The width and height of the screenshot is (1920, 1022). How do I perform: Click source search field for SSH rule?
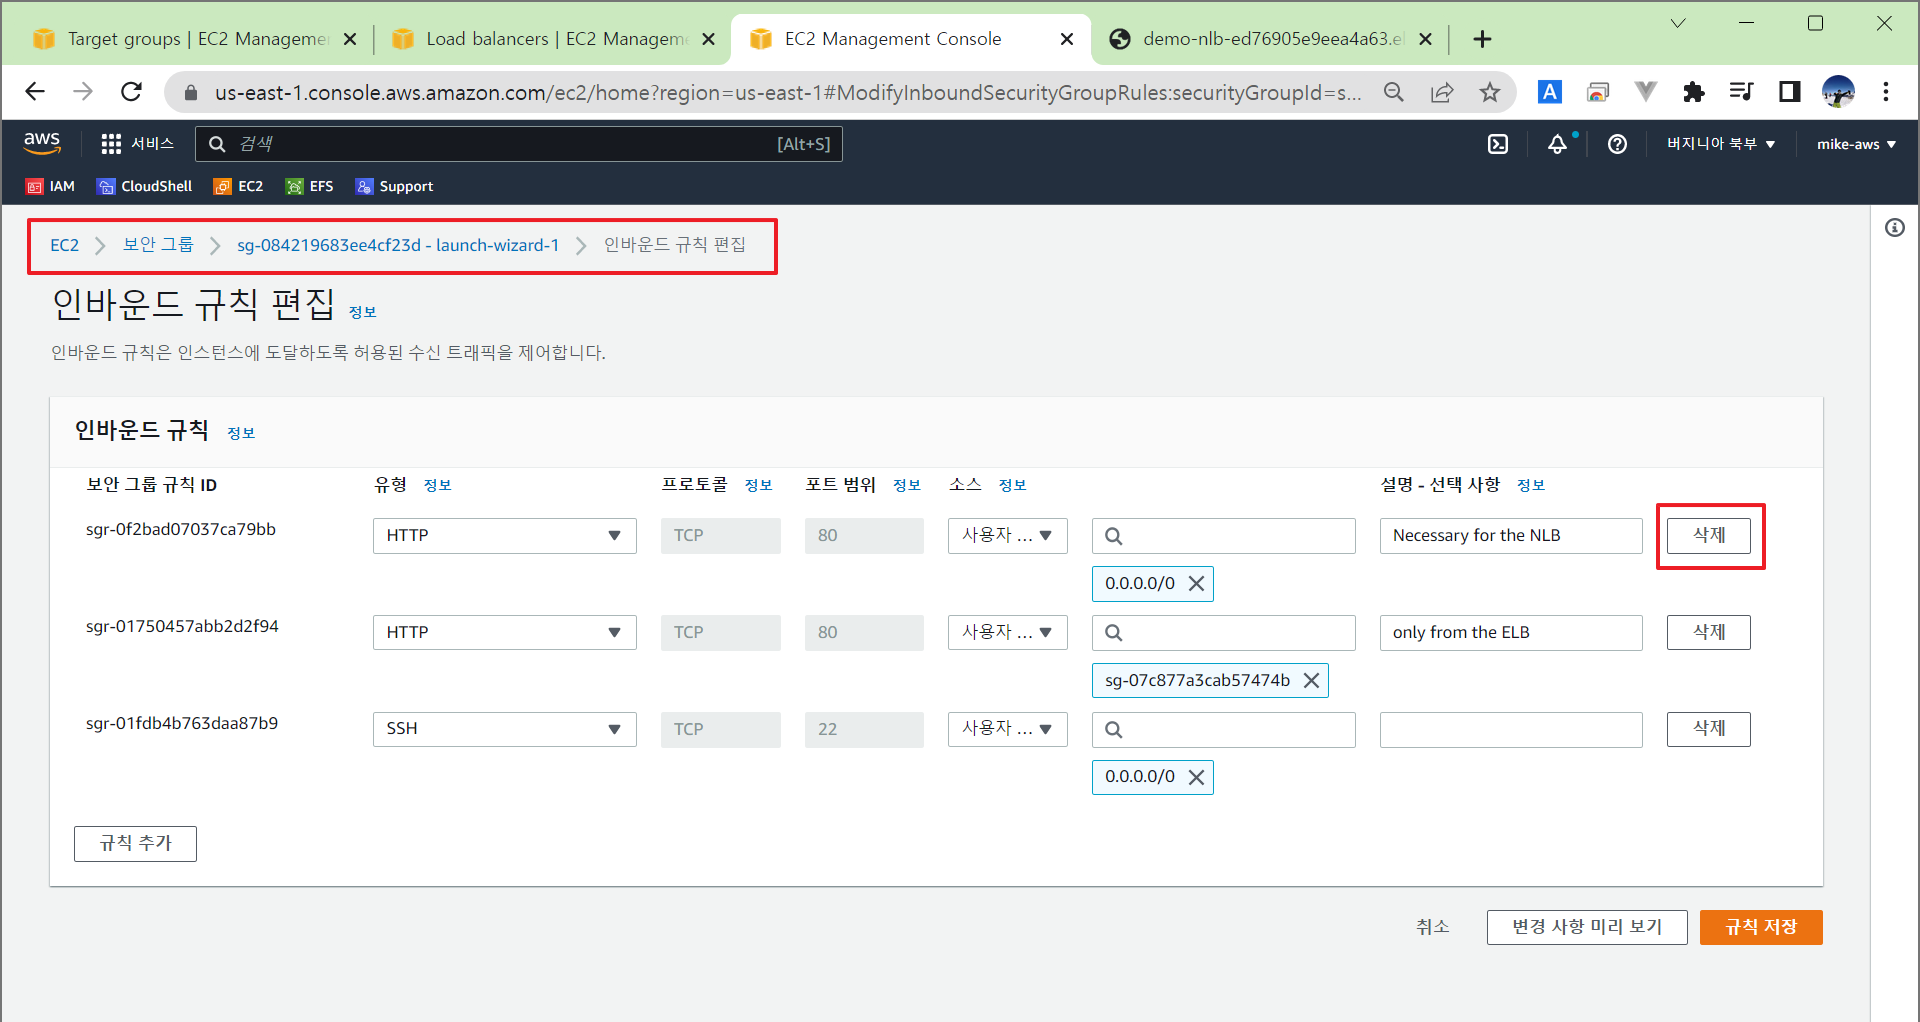1224,729
